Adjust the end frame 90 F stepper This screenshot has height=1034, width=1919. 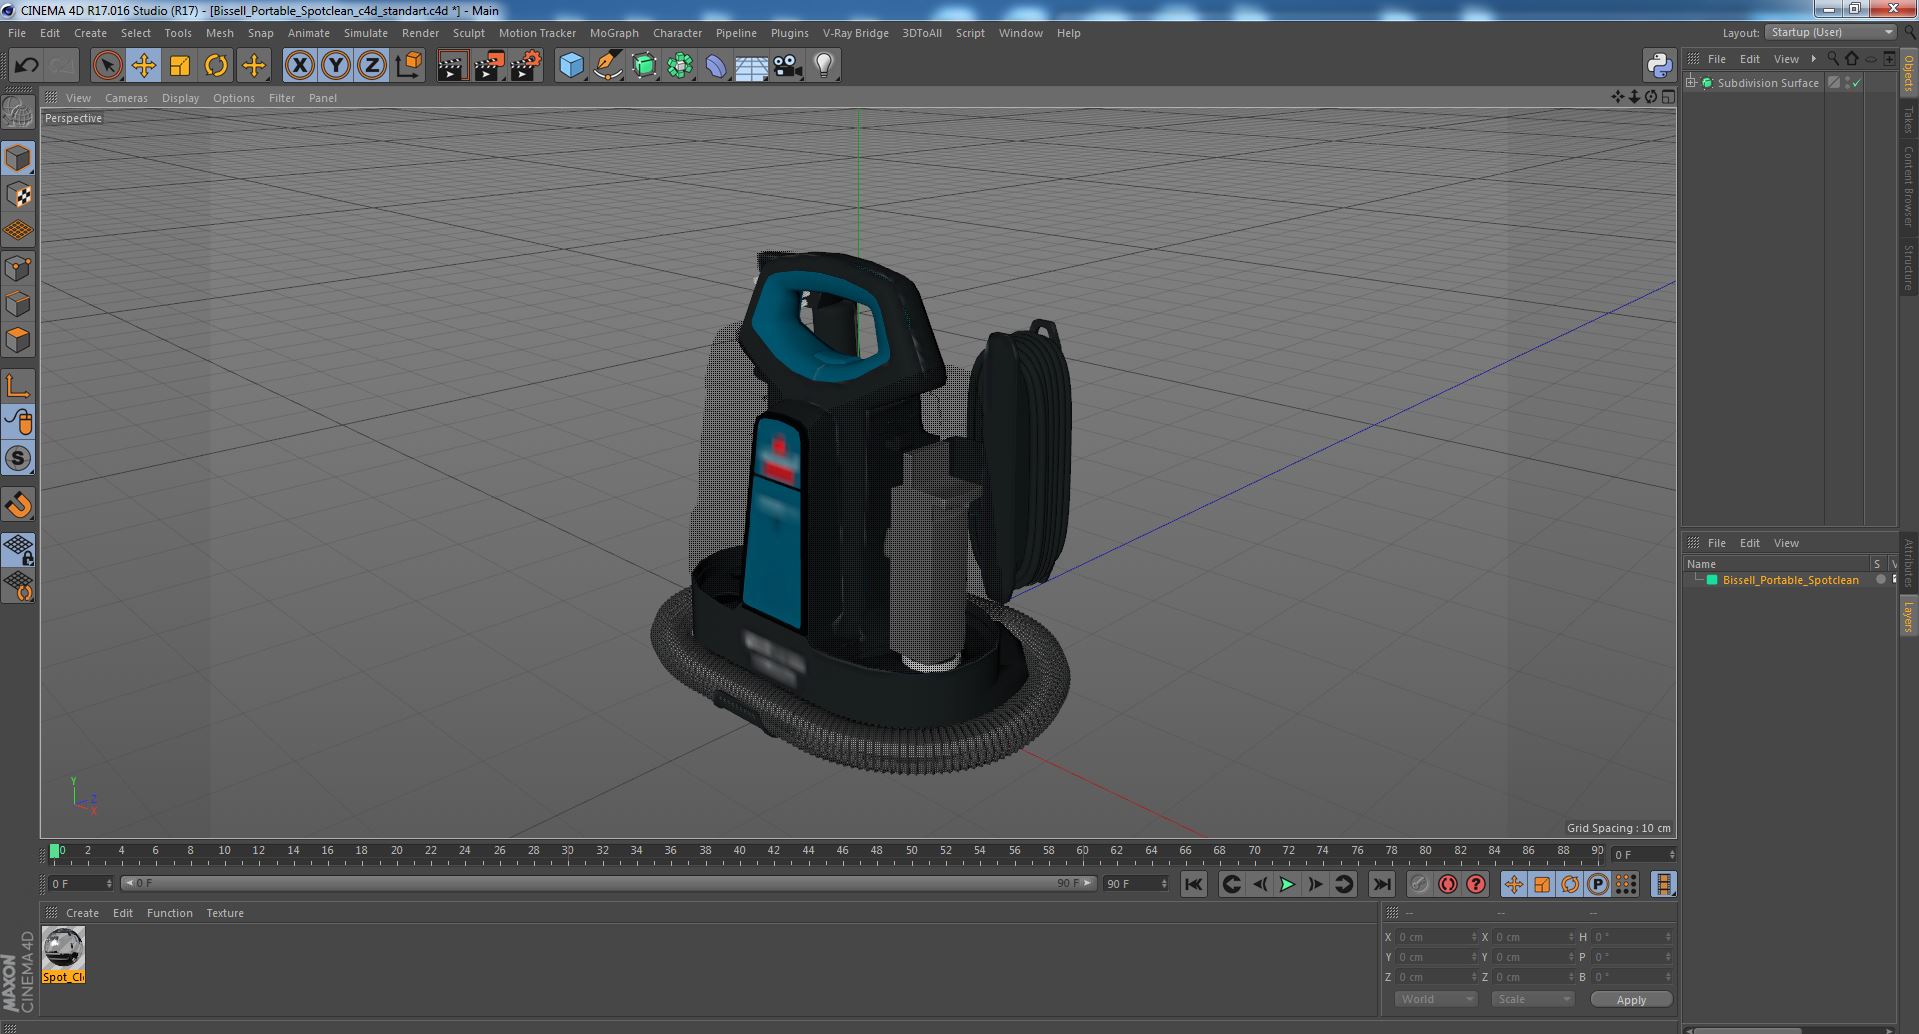[1163, 884]
